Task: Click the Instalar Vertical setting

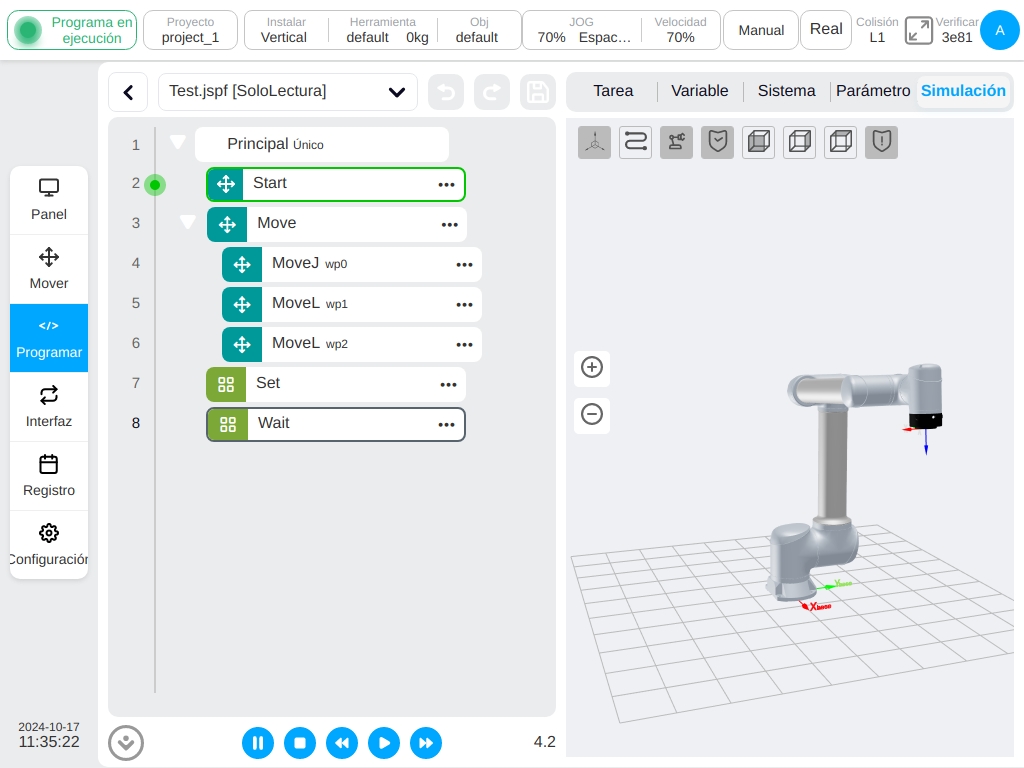Action: click(284, 30)
